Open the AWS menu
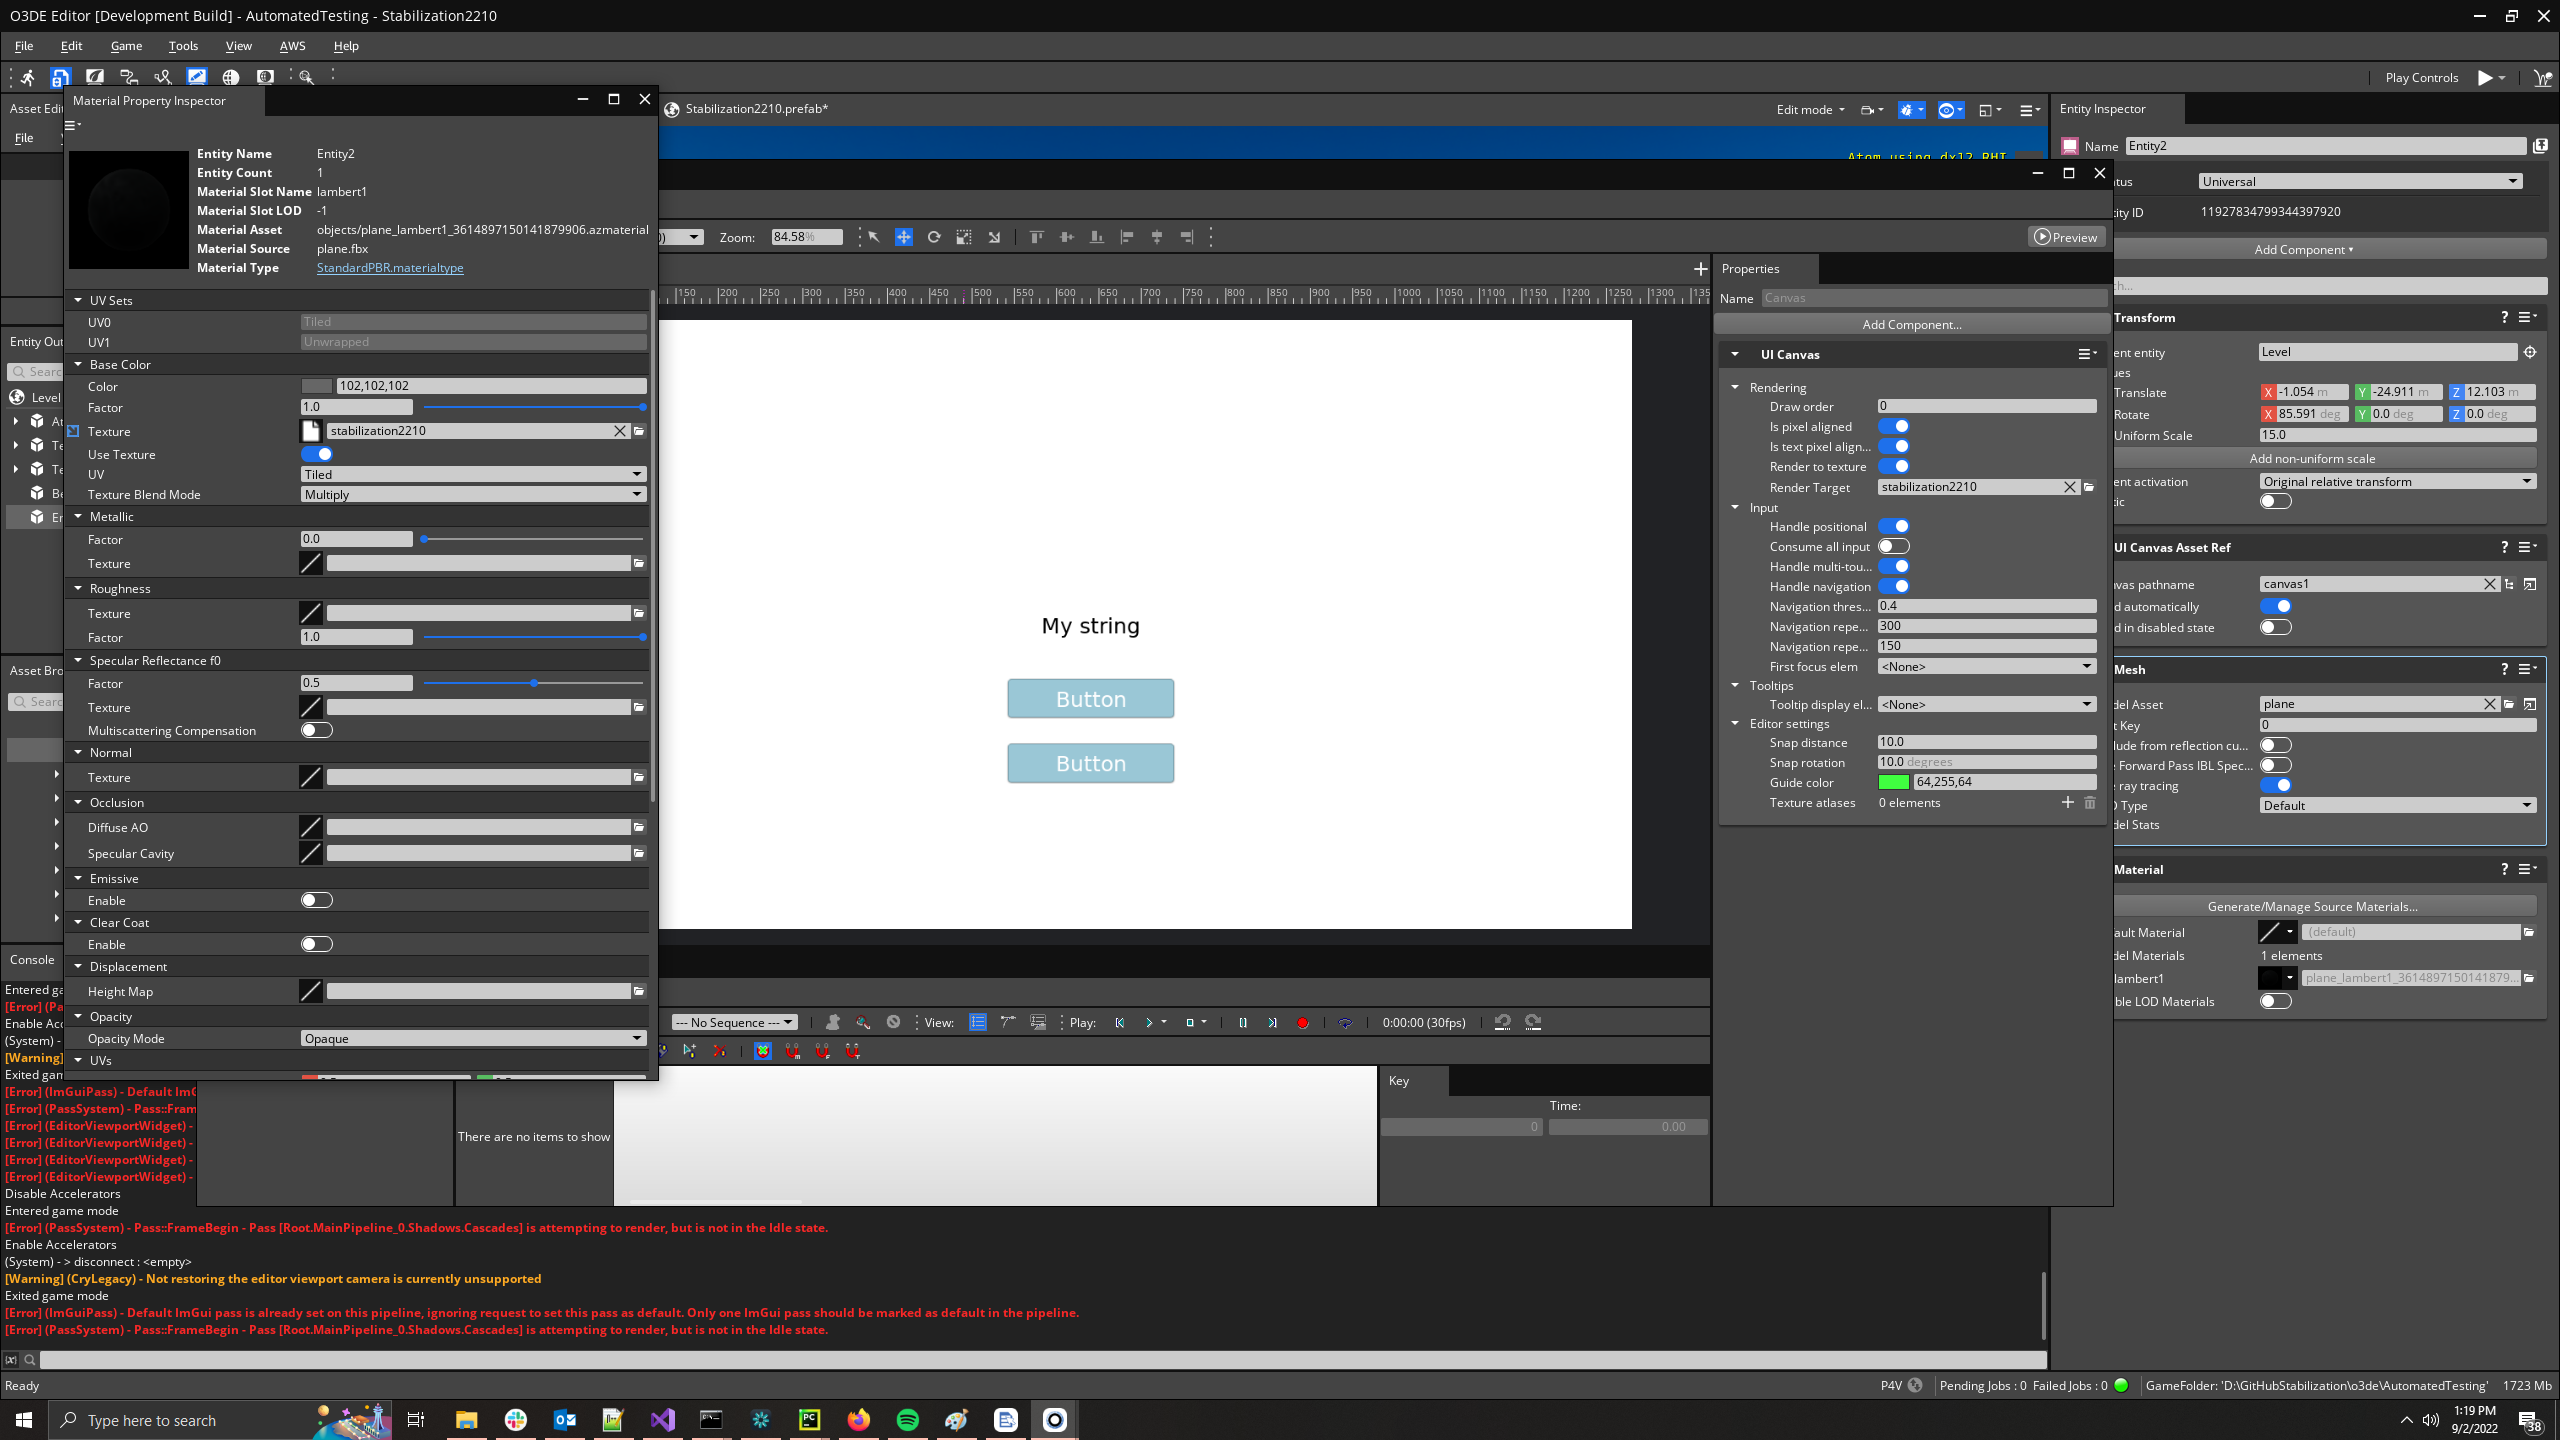 (x=292, y=46)
